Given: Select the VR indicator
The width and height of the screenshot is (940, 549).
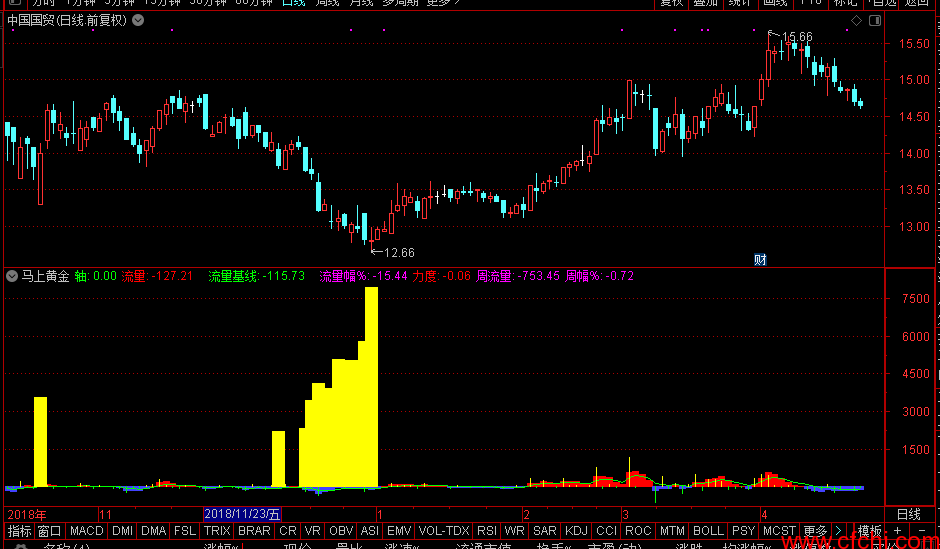Looking at the screenshot, I should coord(313,530).
